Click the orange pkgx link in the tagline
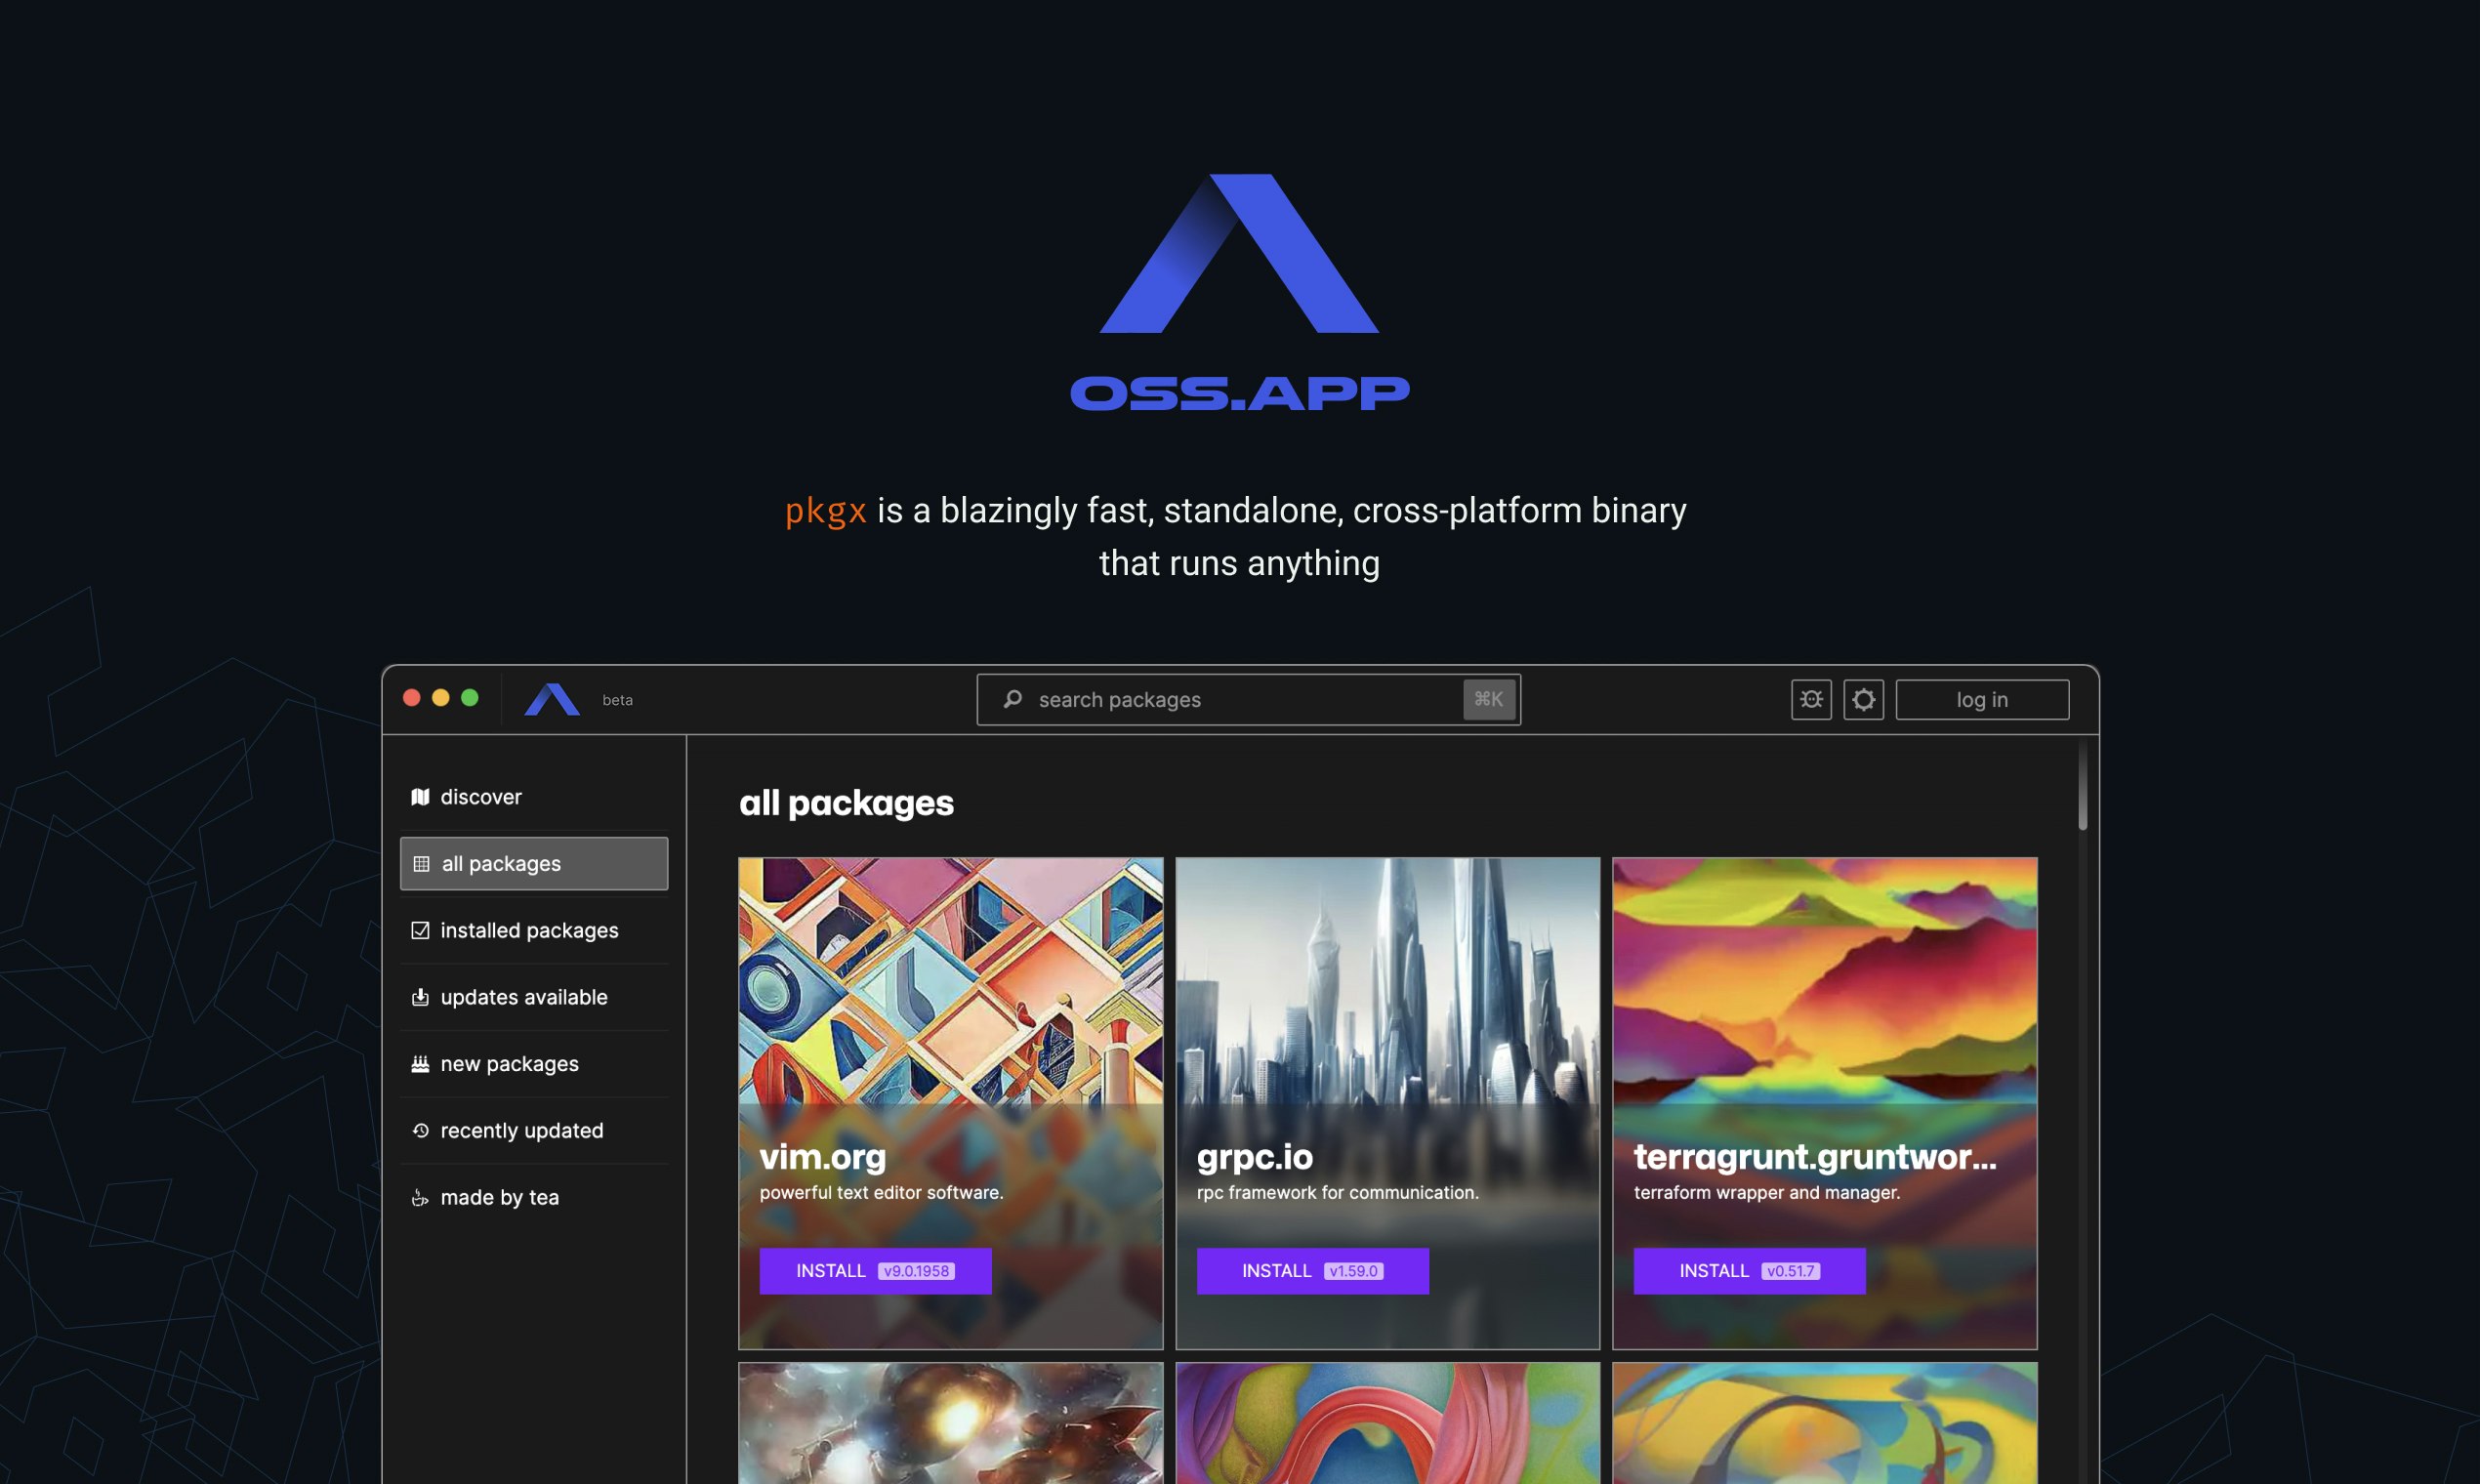 click(825, 511)
